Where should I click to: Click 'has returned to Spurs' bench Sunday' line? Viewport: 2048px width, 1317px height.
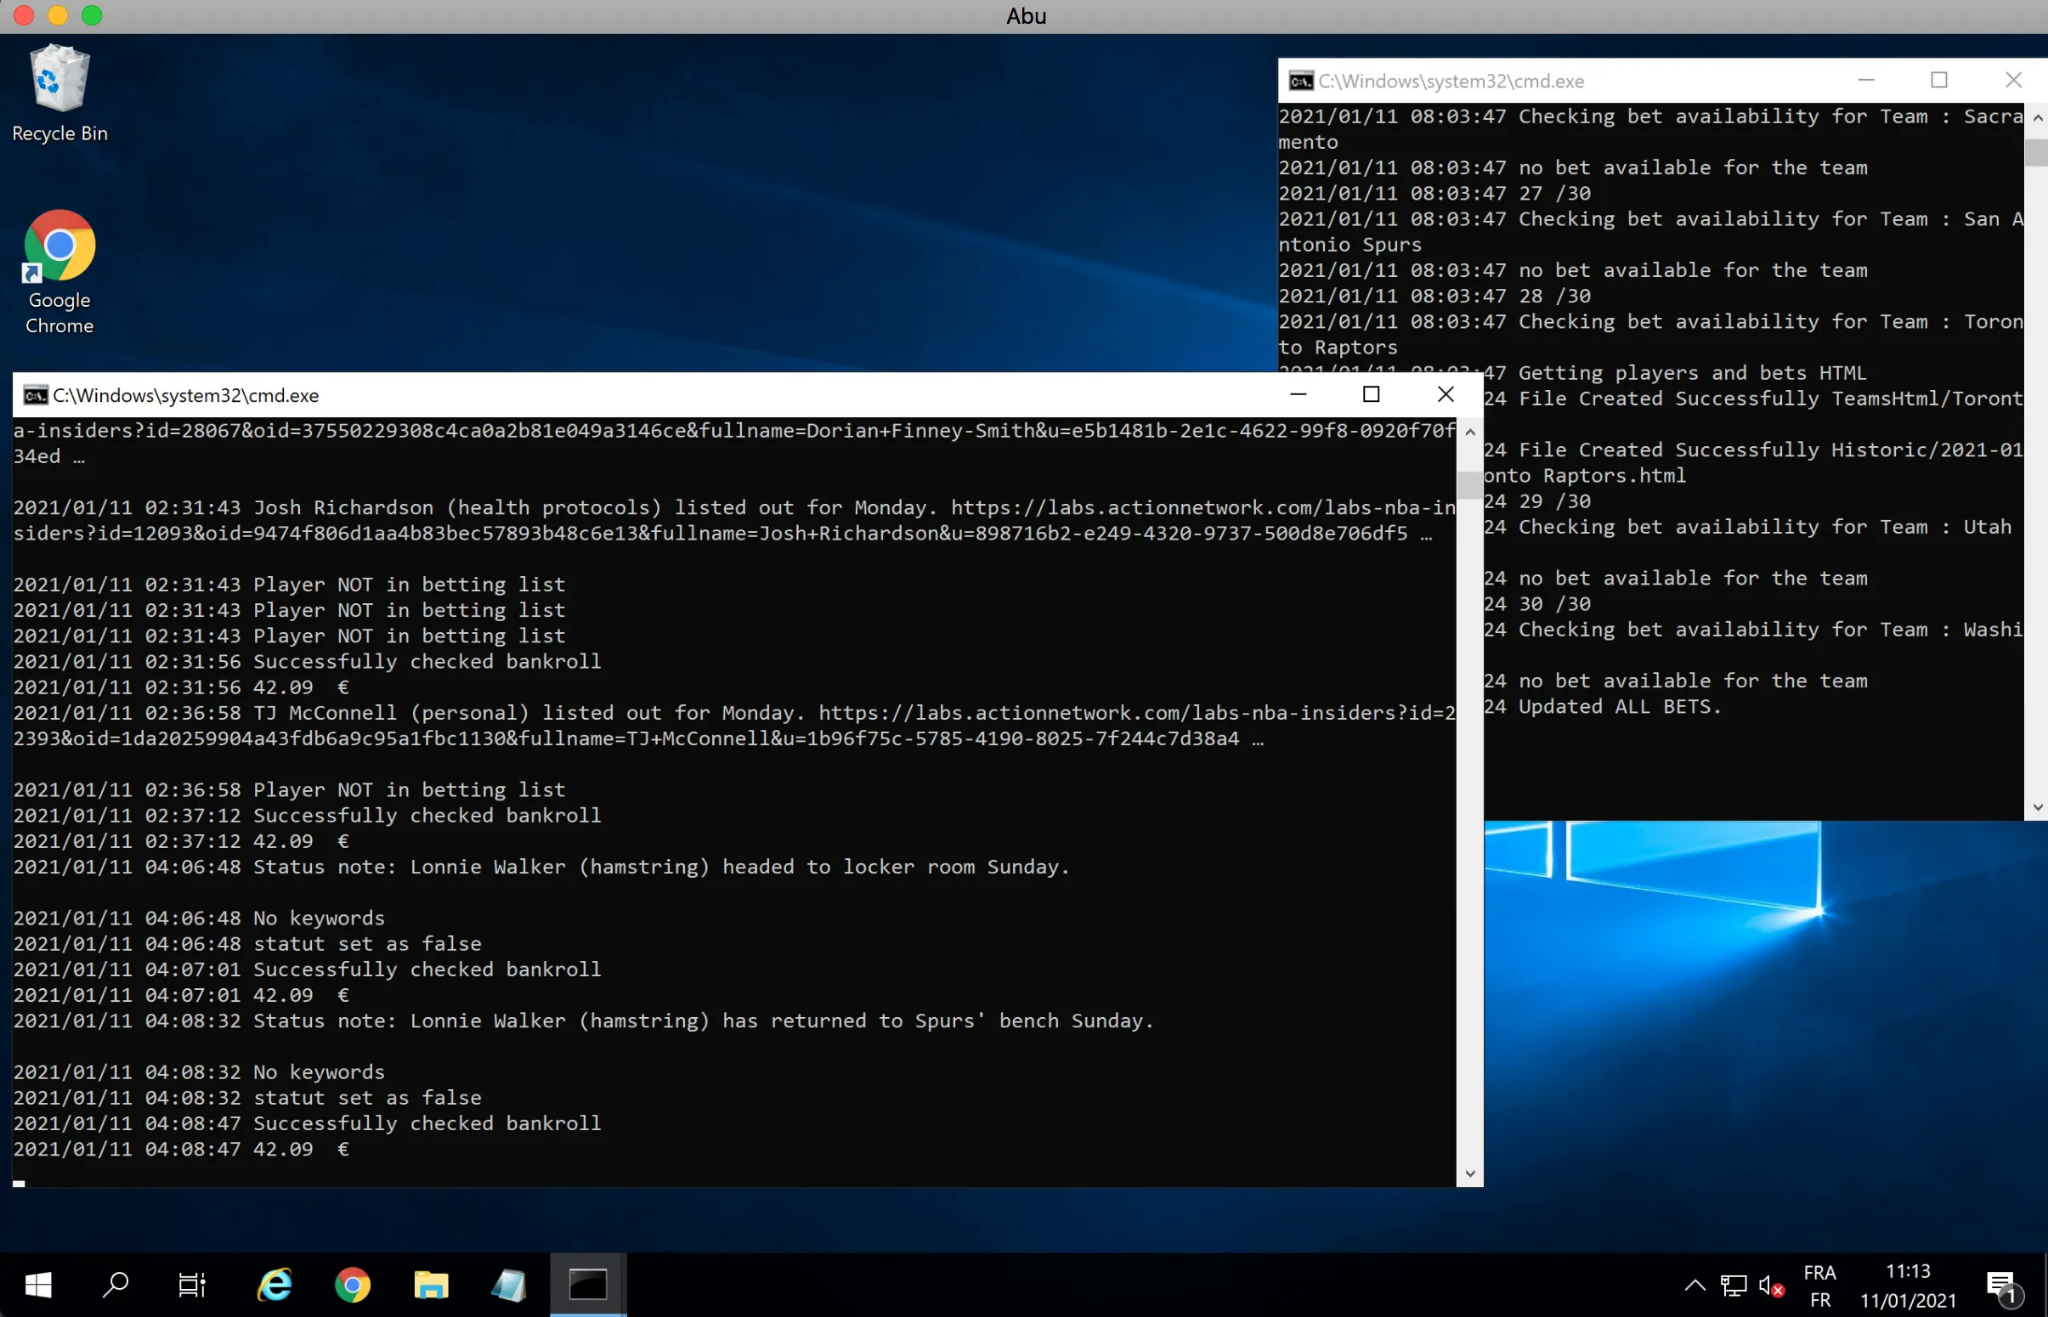pyautogui.click(x=583, y=1021)
